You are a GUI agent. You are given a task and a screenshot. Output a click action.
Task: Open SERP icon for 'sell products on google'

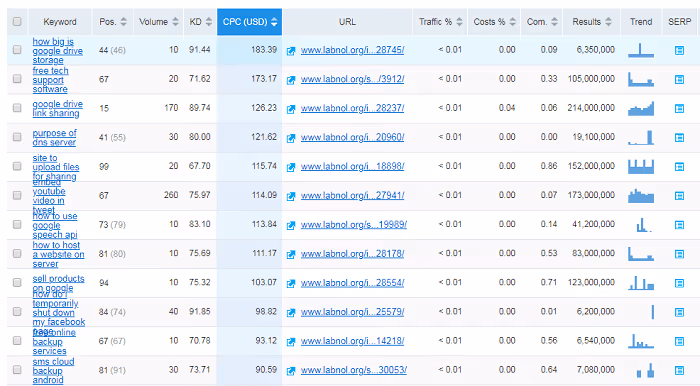pos(679,283)
